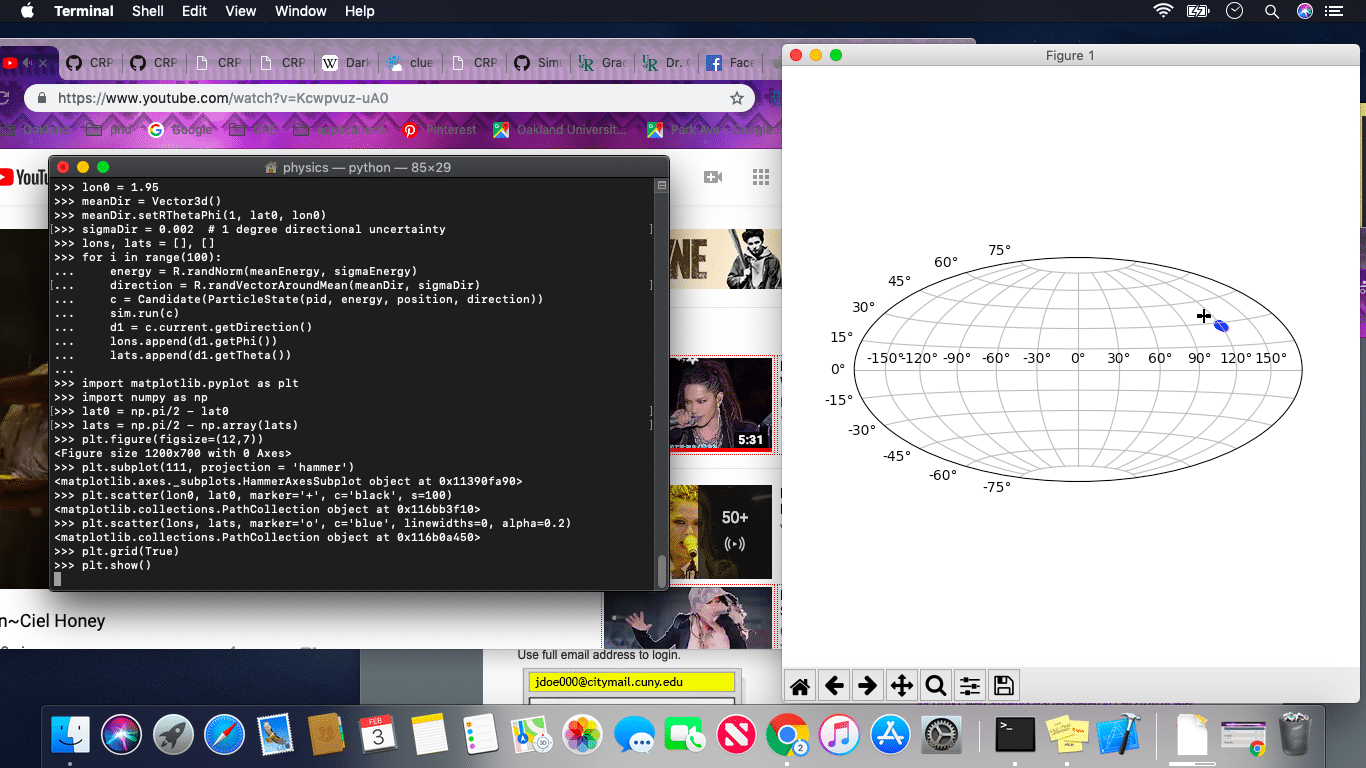Open the Help menu
Image resolution: width=1366 pixels, height=768 pixels.
pos(360,11)
